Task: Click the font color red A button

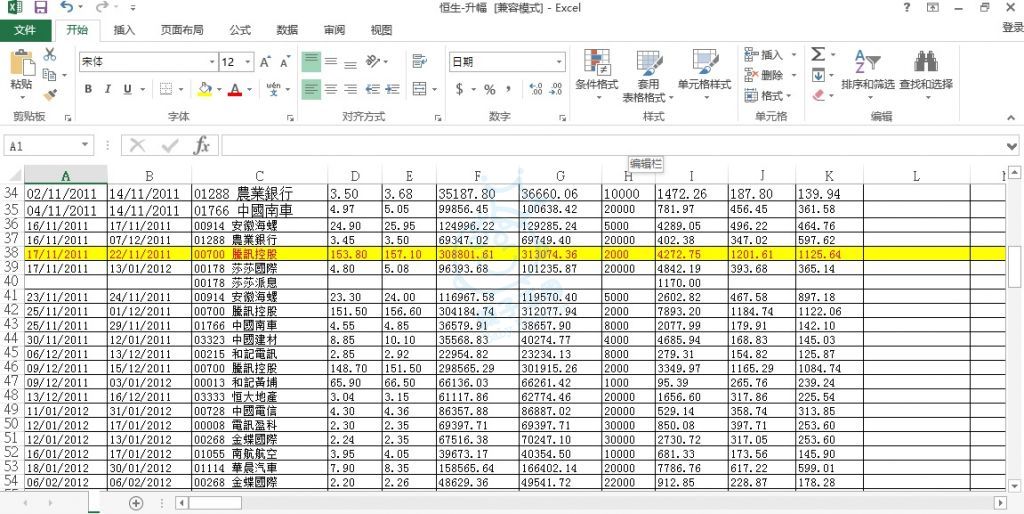Action: click(234, 89)
